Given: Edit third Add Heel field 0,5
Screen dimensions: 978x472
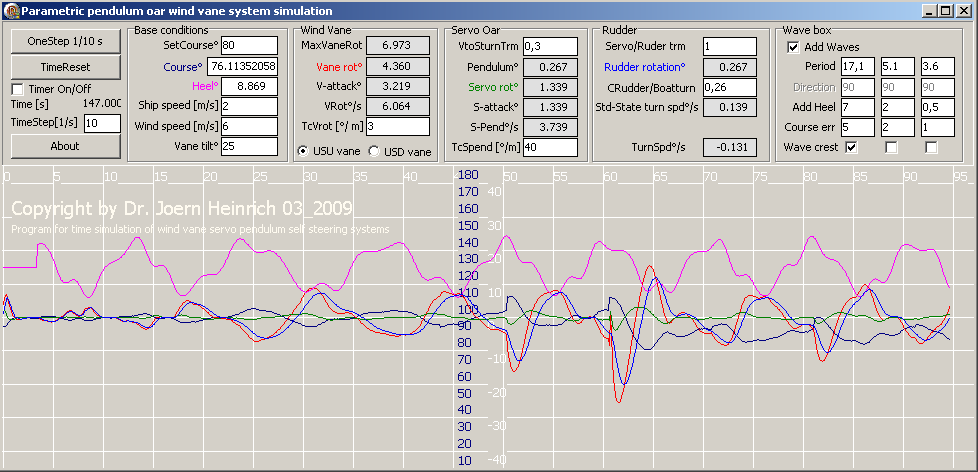Looking at the screenshot, I should [x=937, y=107].
